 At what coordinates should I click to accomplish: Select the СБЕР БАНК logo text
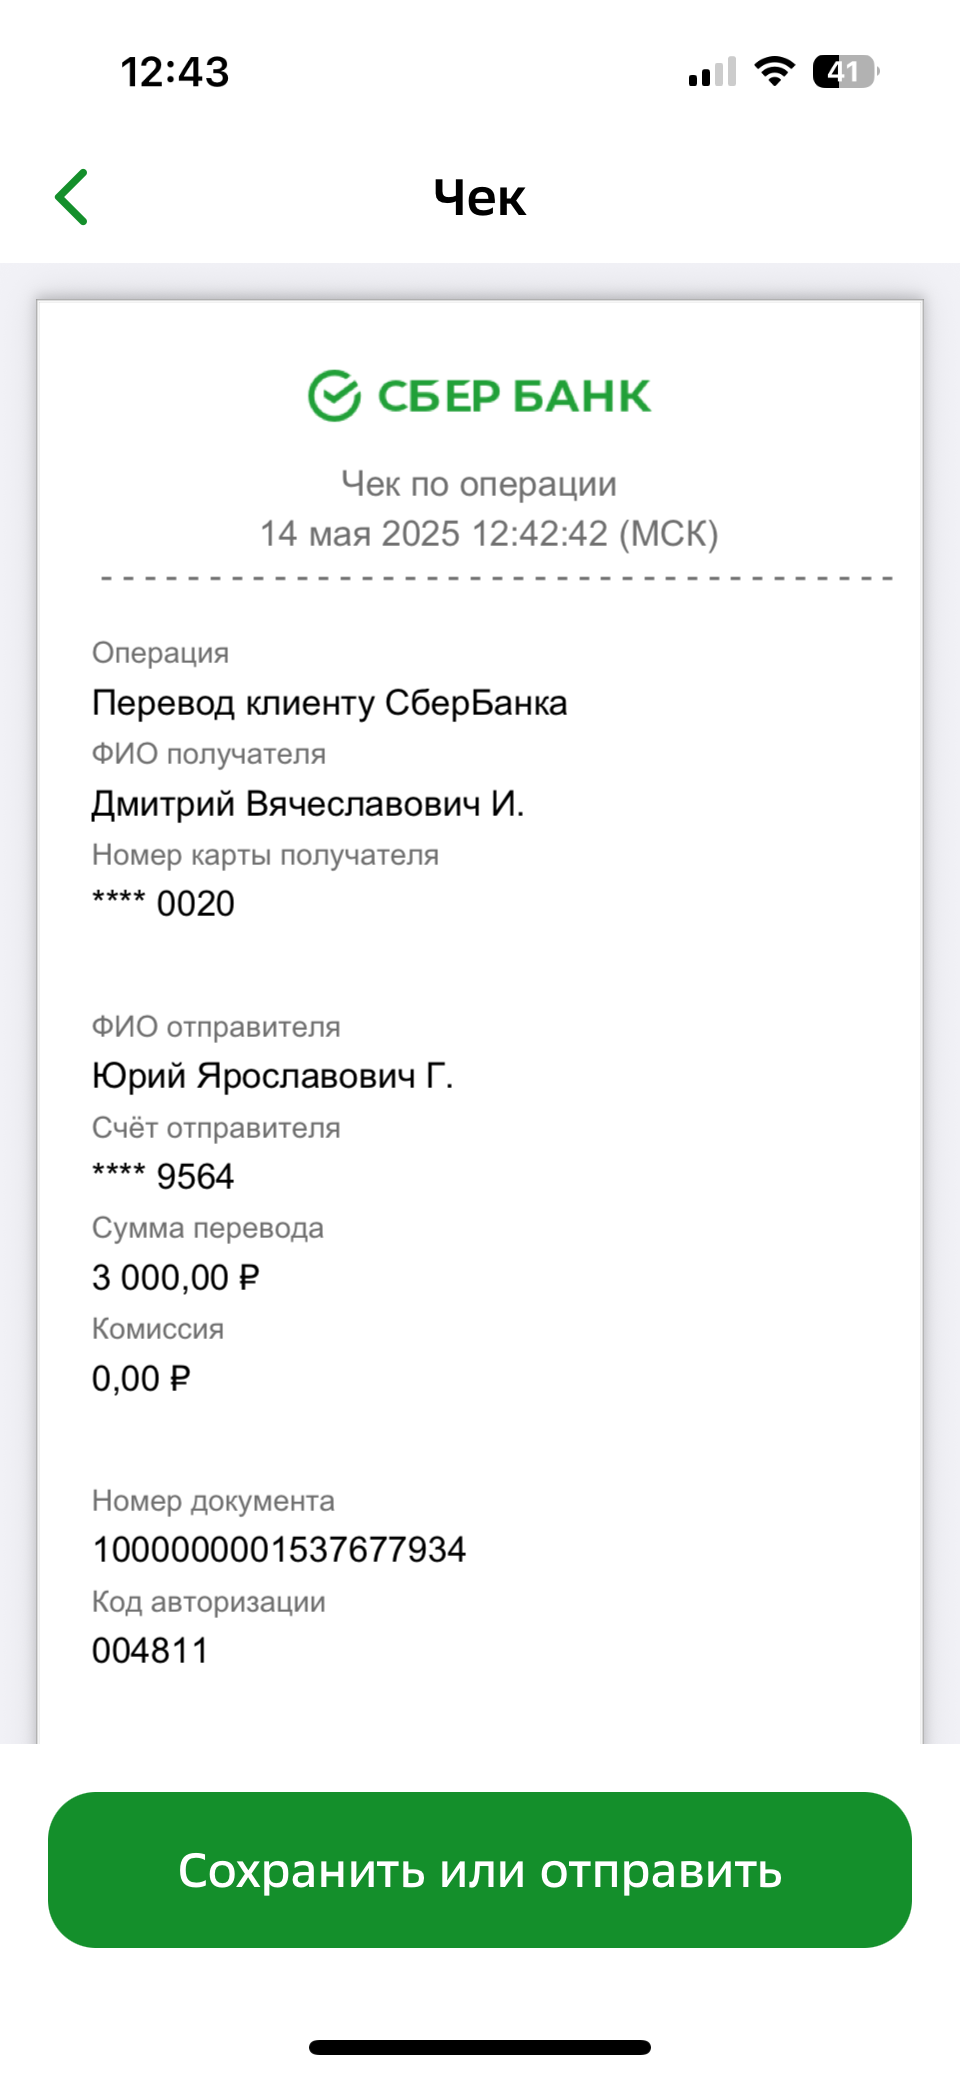(x=514, y=396)
